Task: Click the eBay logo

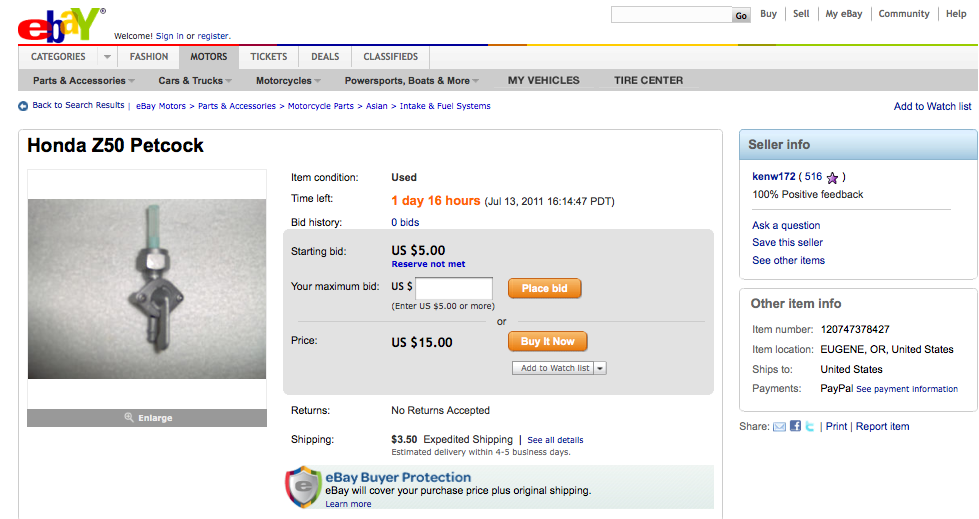Action: [61, 25]
